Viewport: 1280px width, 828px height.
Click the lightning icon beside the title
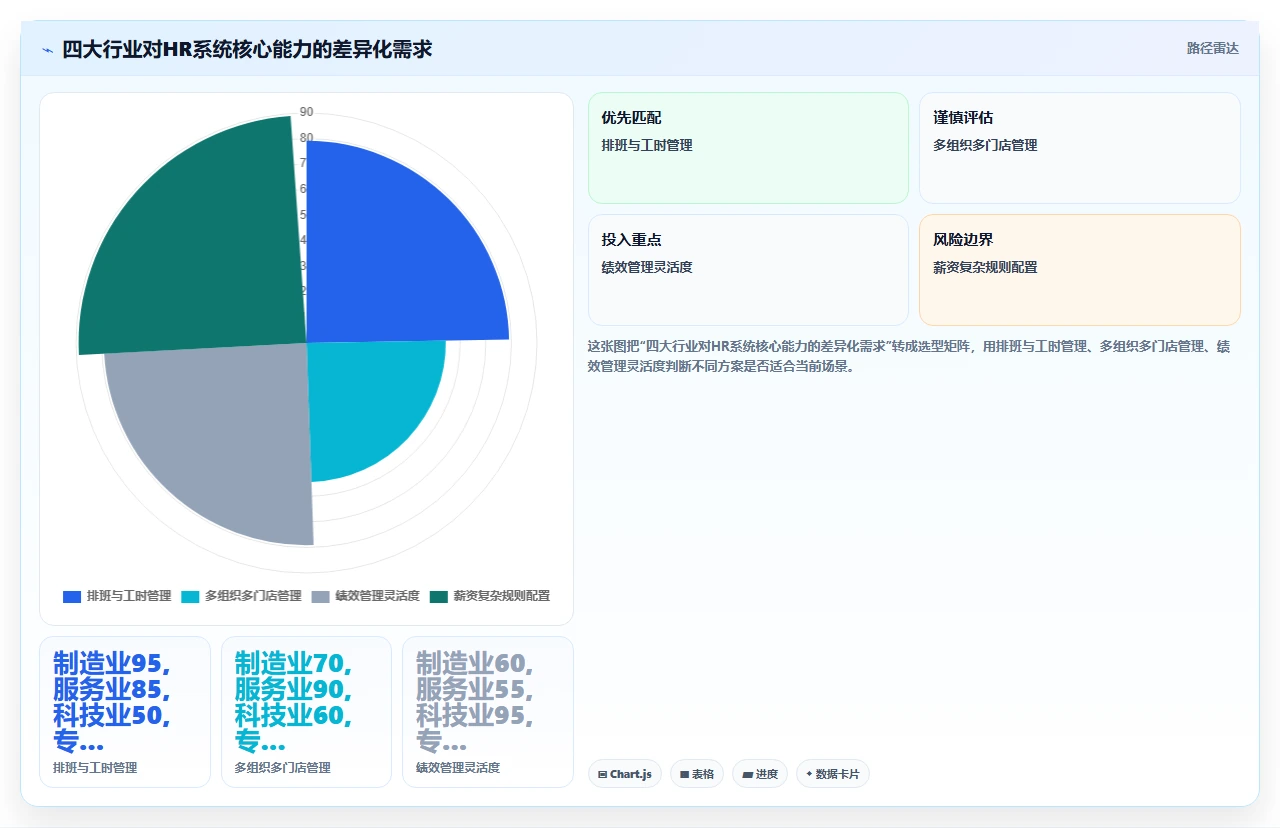(x=47, y=49)
